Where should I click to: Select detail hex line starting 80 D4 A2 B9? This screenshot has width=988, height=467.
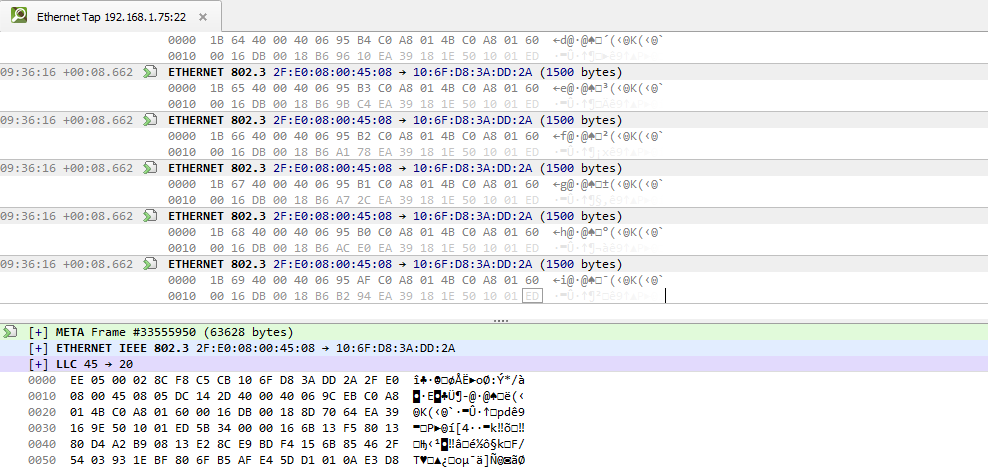tap(277, 444)
